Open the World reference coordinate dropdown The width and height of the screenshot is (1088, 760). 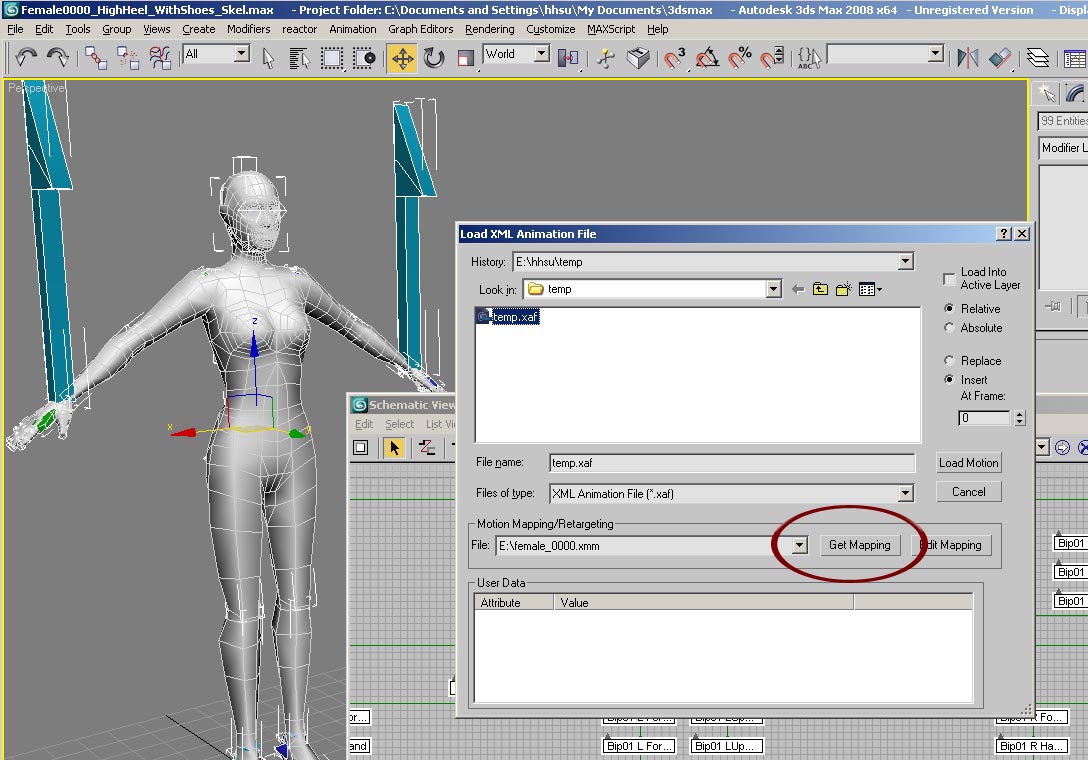(x=542, y=53)
